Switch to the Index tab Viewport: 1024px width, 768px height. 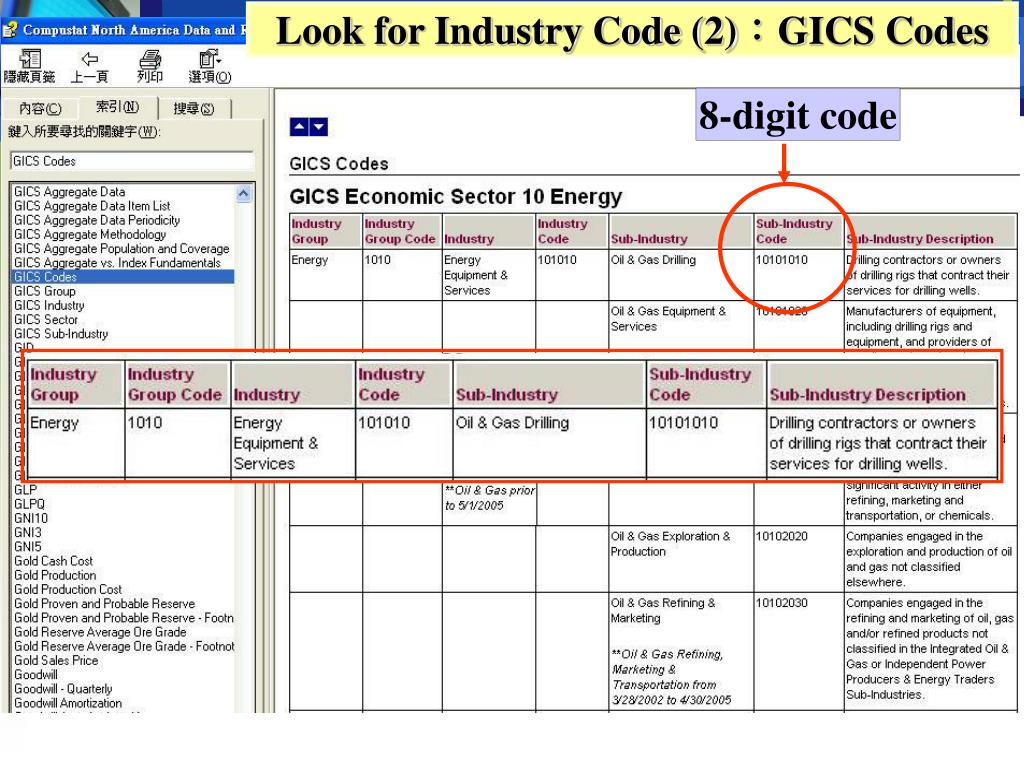point(118,106)
